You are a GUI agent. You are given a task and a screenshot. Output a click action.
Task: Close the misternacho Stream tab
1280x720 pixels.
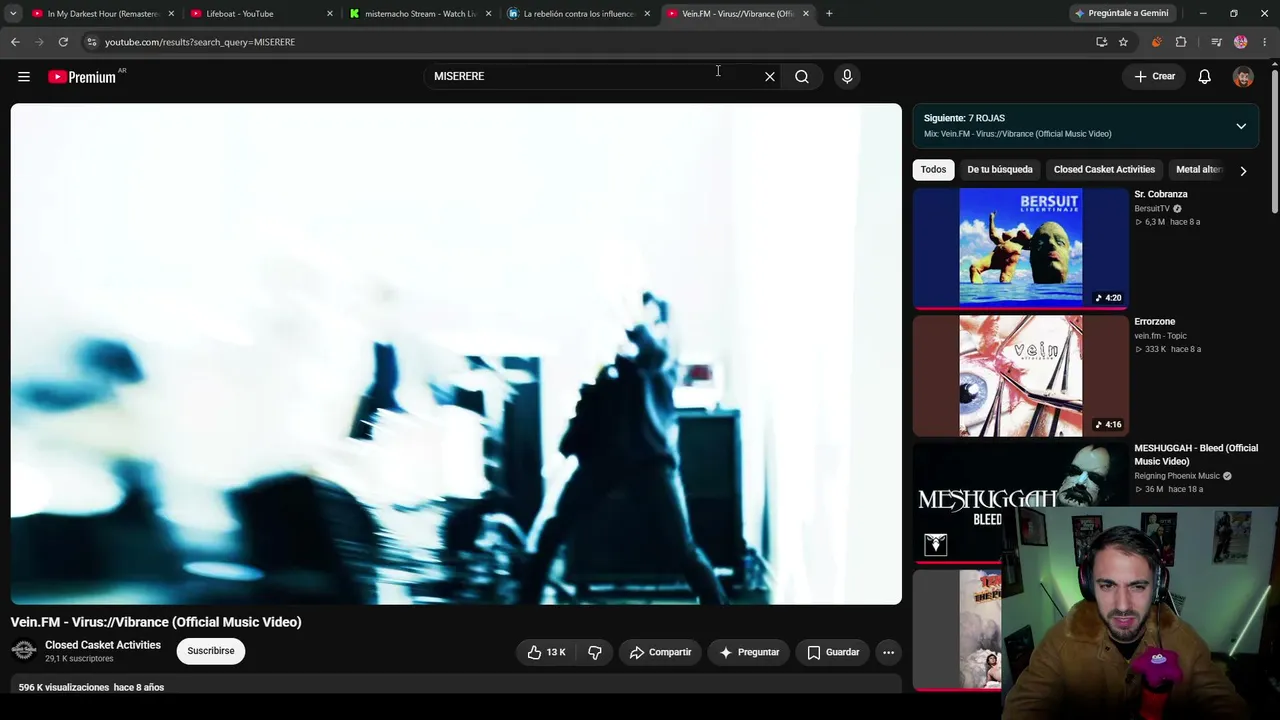(488, 14)
